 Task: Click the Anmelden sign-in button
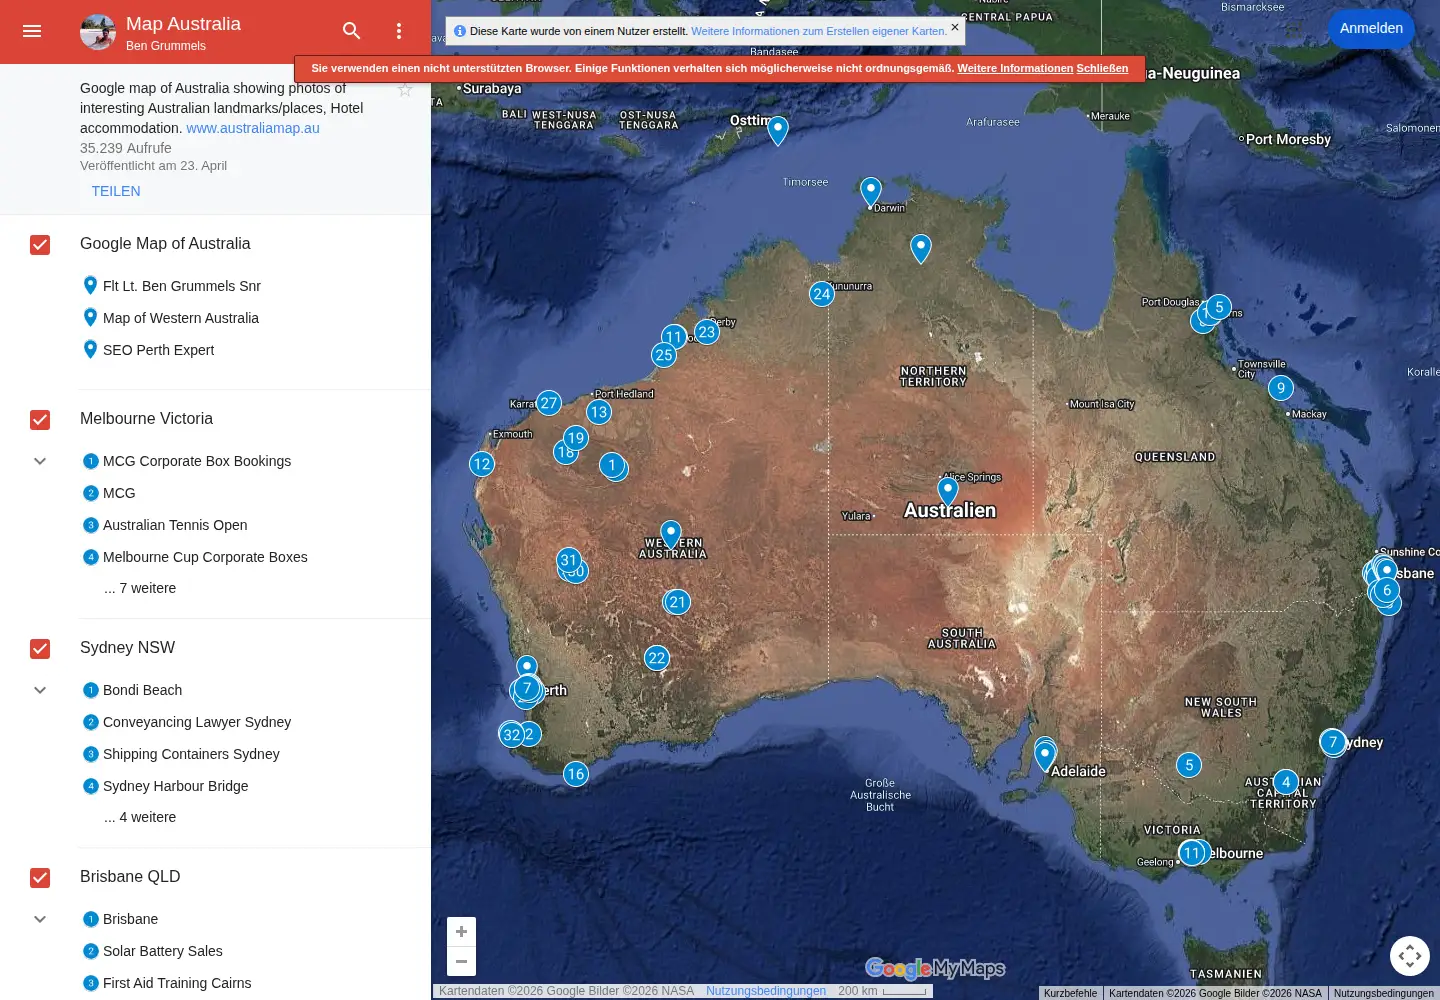1371,28
